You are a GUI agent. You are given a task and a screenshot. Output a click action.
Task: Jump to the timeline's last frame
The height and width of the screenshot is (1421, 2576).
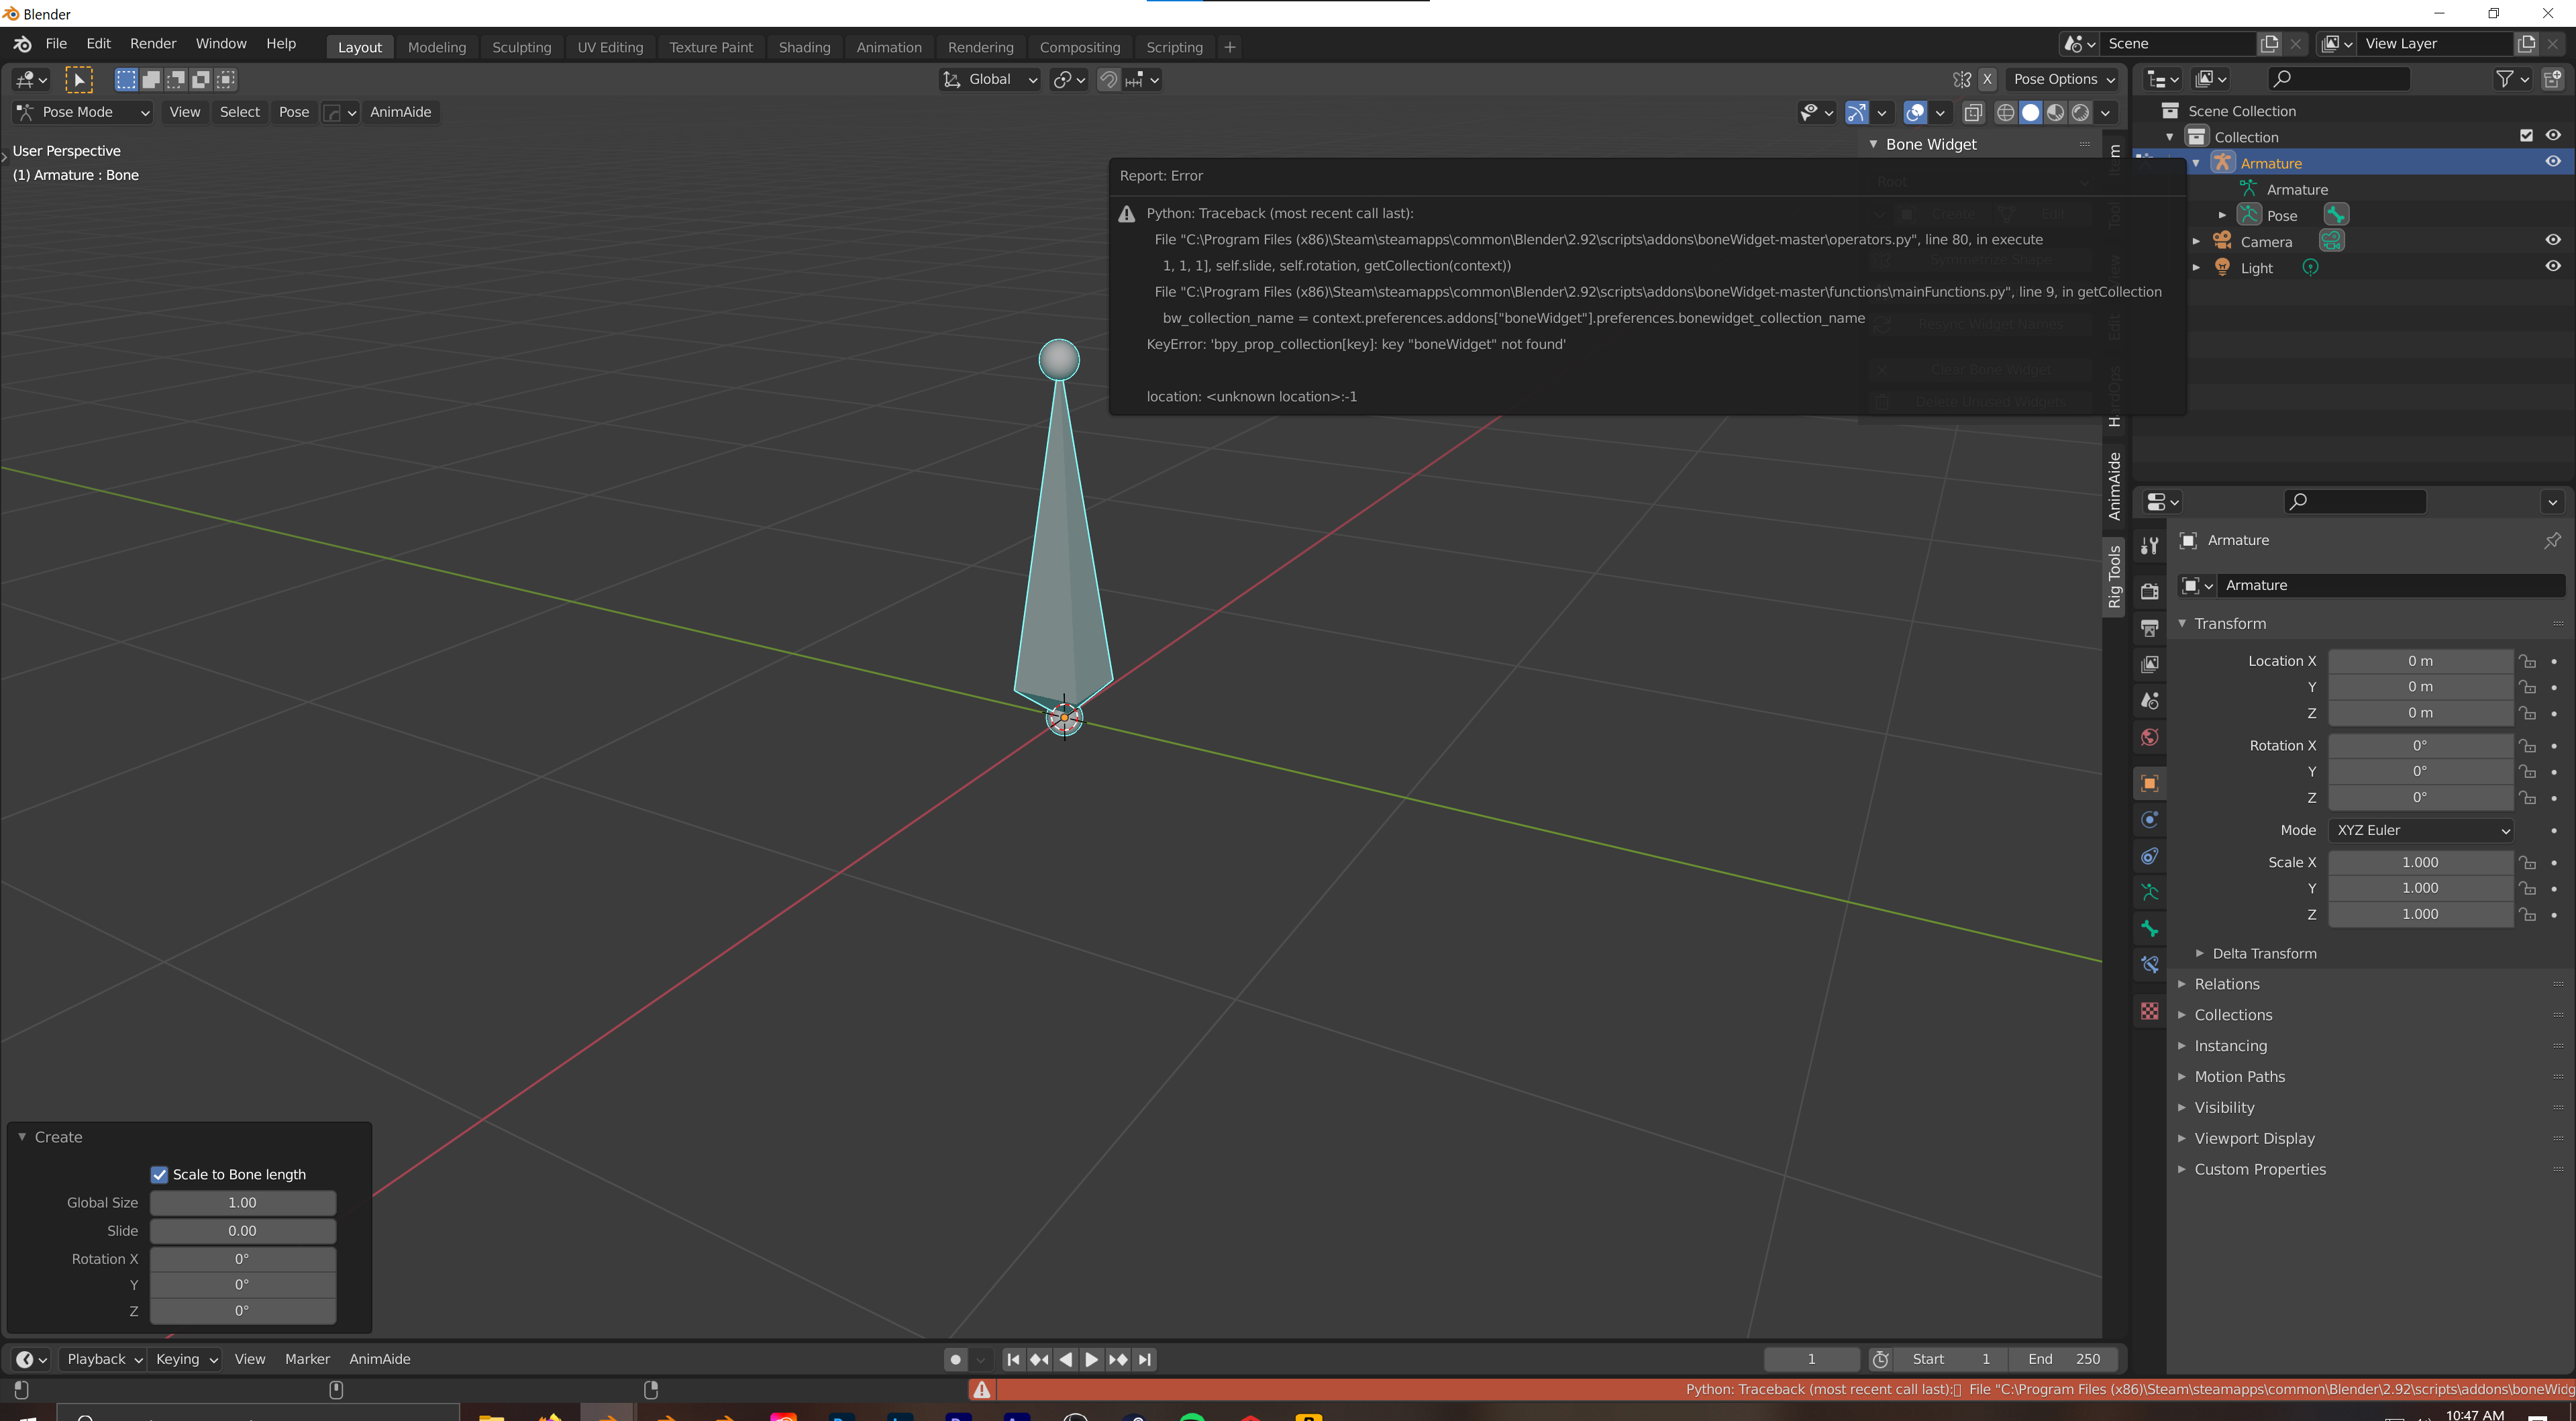pos(1145,1359)
